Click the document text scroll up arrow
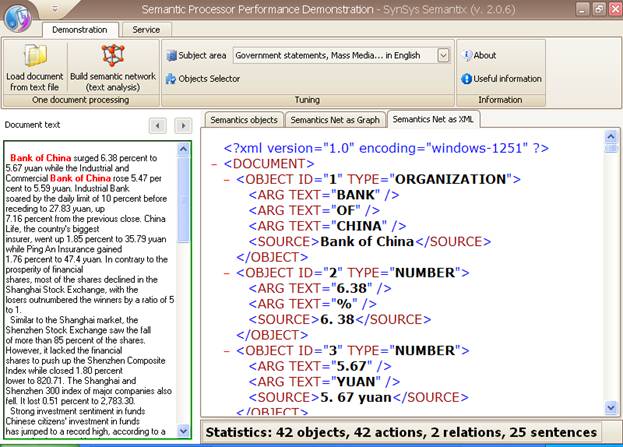The height and width of the screenshot is (447, 623). (x=183, y=149)
